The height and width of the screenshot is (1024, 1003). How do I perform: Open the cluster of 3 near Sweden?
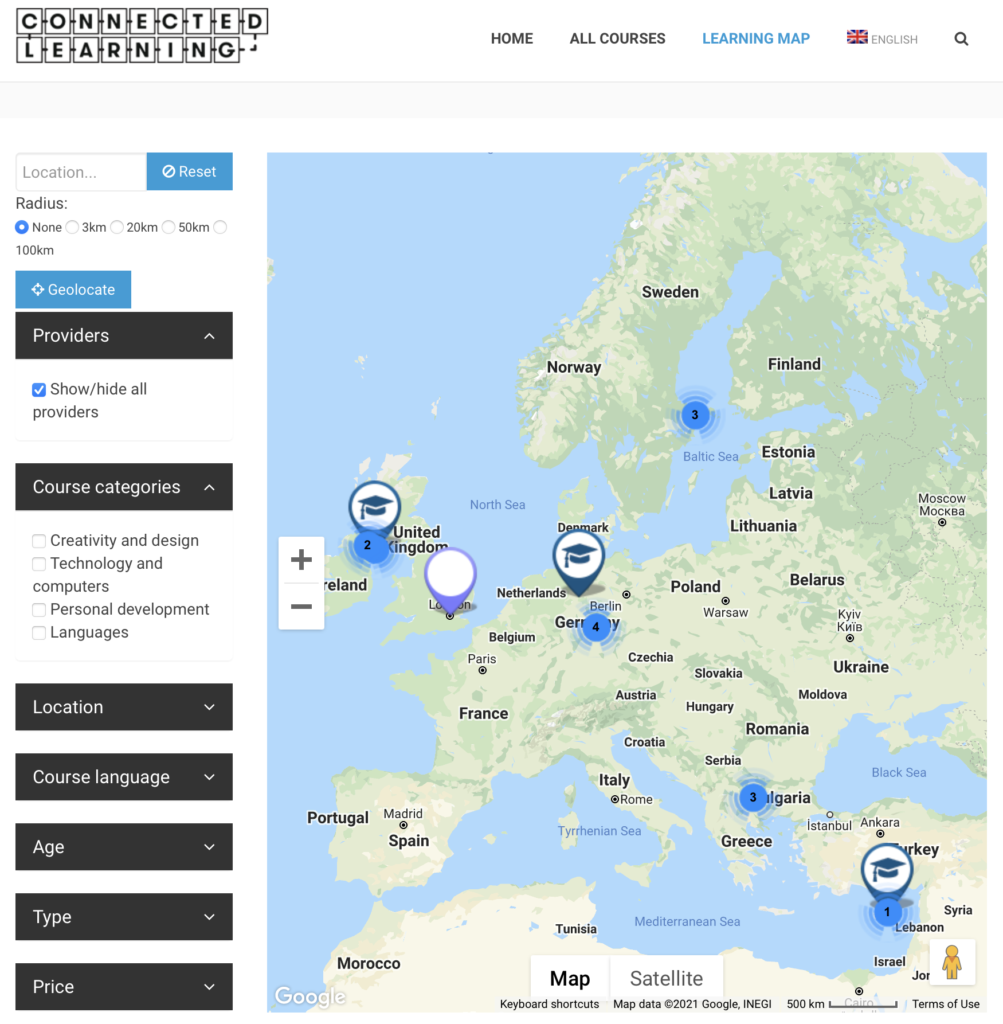695,415
